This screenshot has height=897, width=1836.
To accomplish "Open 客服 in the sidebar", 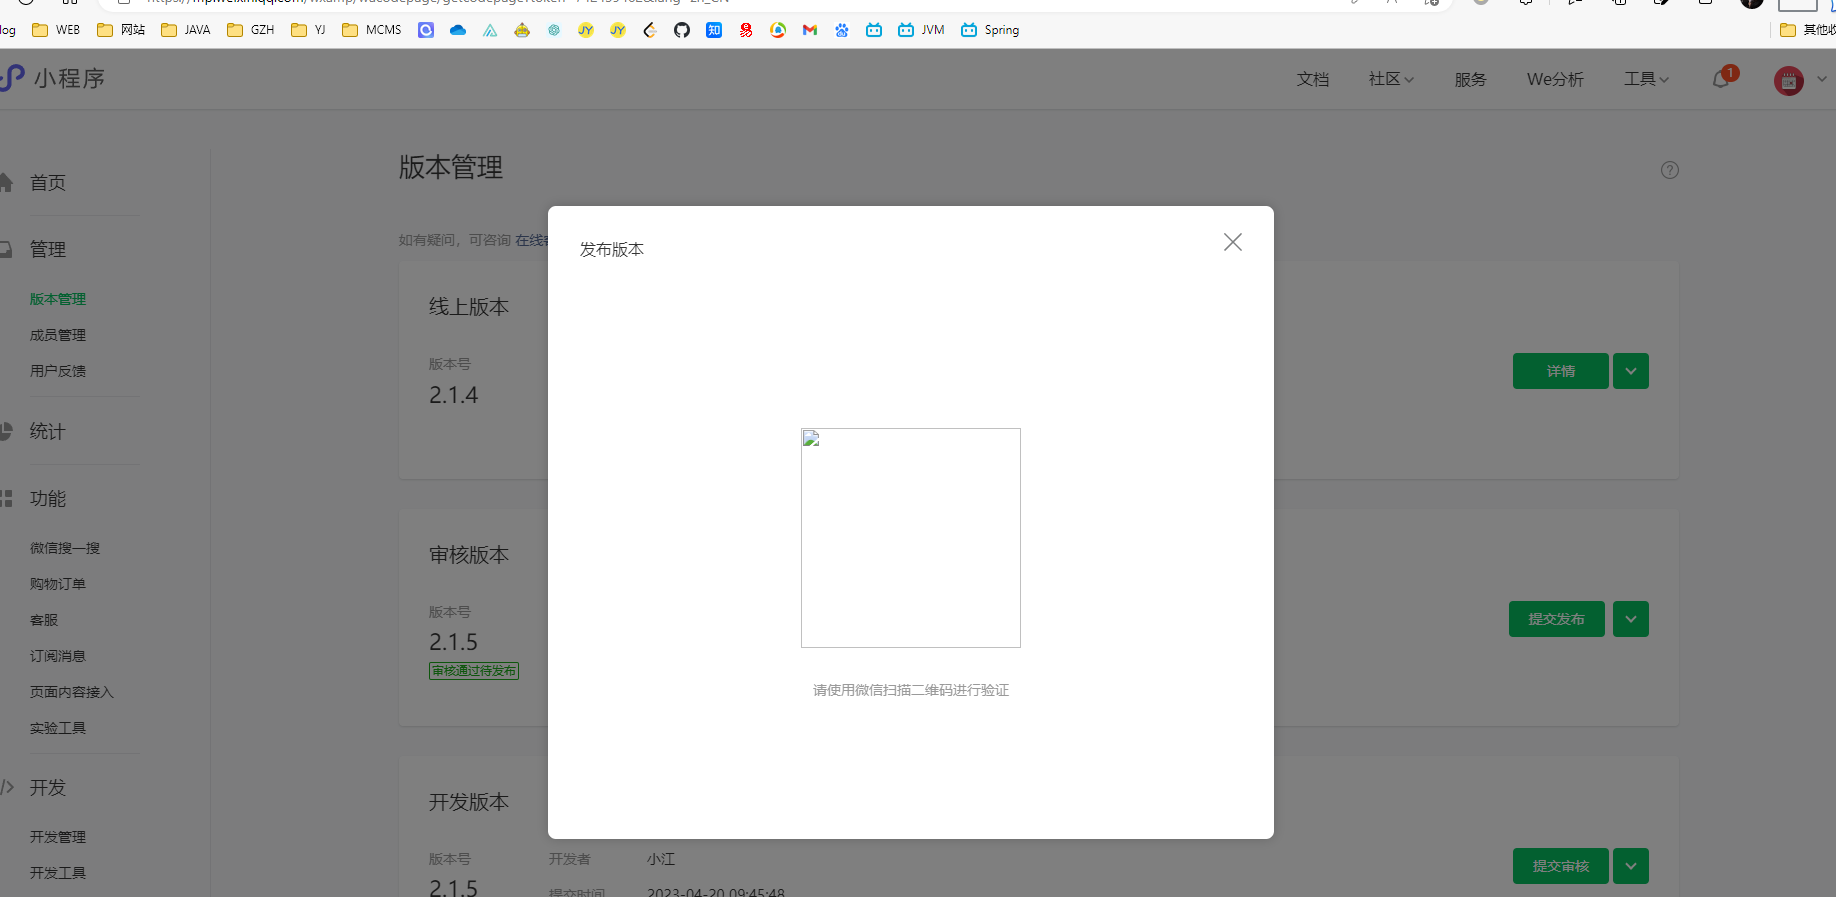I will pos(44,620).
